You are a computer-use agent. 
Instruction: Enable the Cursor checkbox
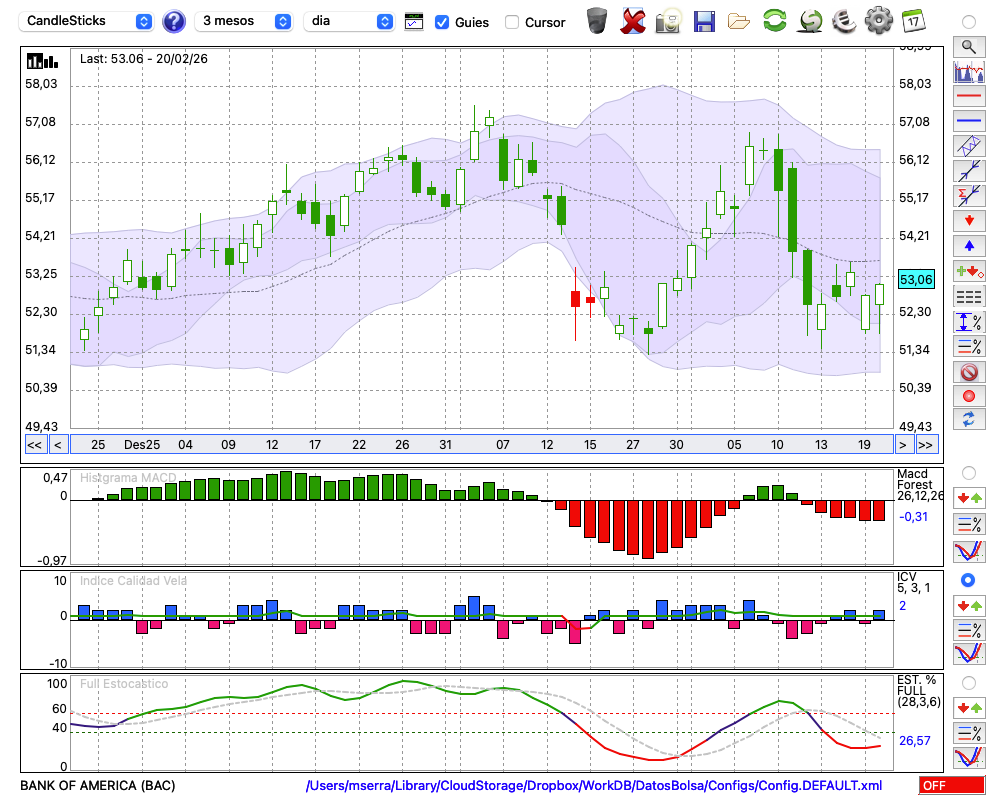click(x=511, y=22)
